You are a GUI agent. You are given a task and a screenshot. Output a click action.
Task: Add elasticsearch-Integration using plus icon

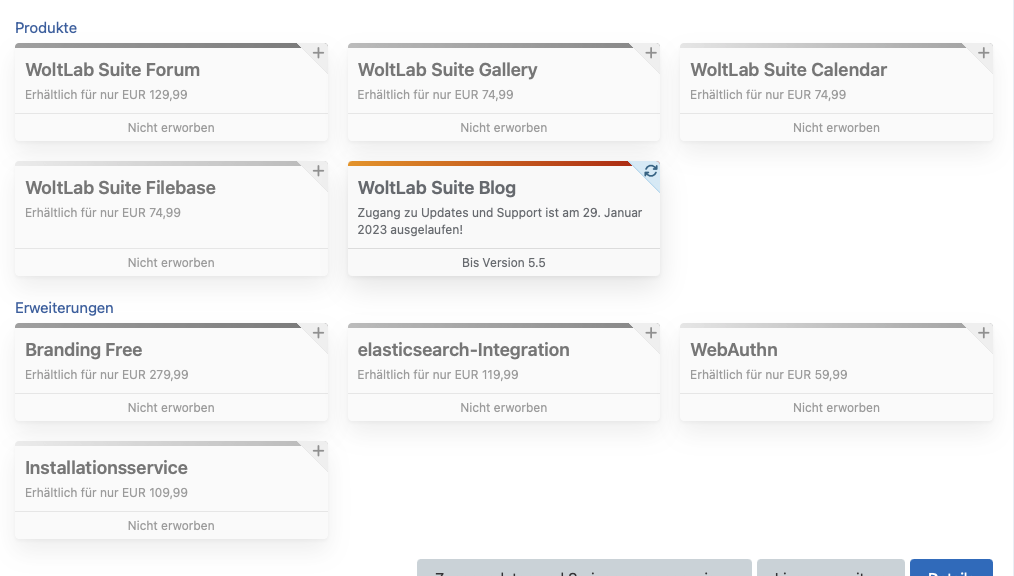click(x=651, y=333)
